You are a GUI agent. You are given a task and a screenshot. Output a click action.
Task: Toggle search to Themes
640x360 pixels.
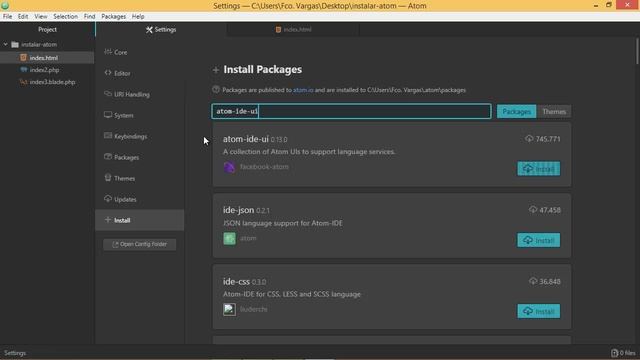(554, 111)
